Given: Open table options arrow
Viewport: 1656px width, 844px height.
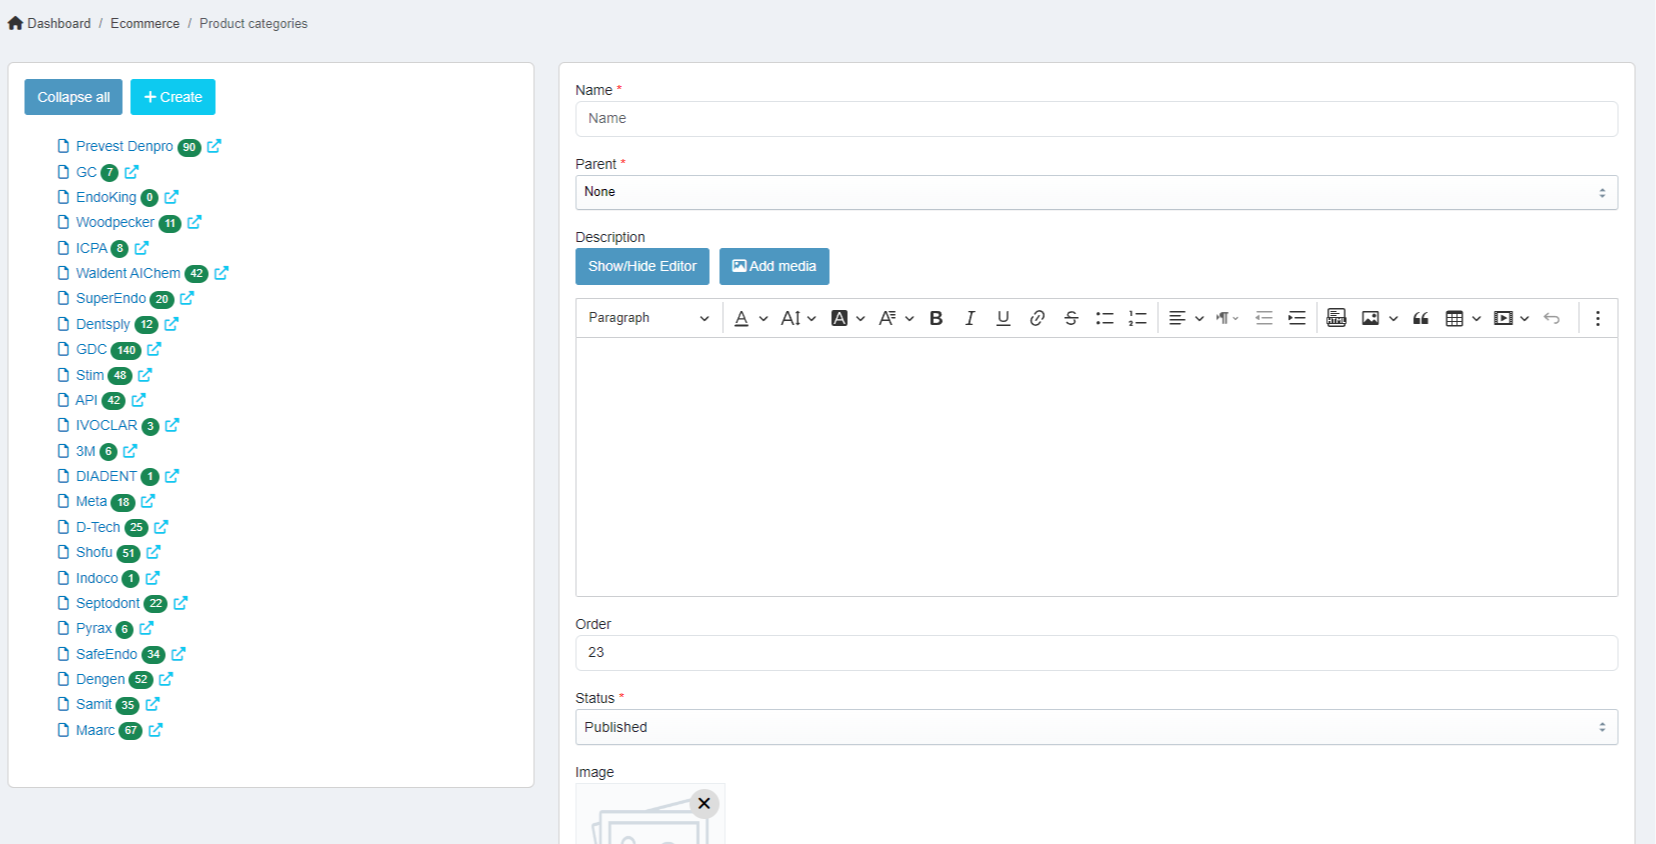Looking at the screenshot, I should pyautogui.click(x=1476, y=318).
